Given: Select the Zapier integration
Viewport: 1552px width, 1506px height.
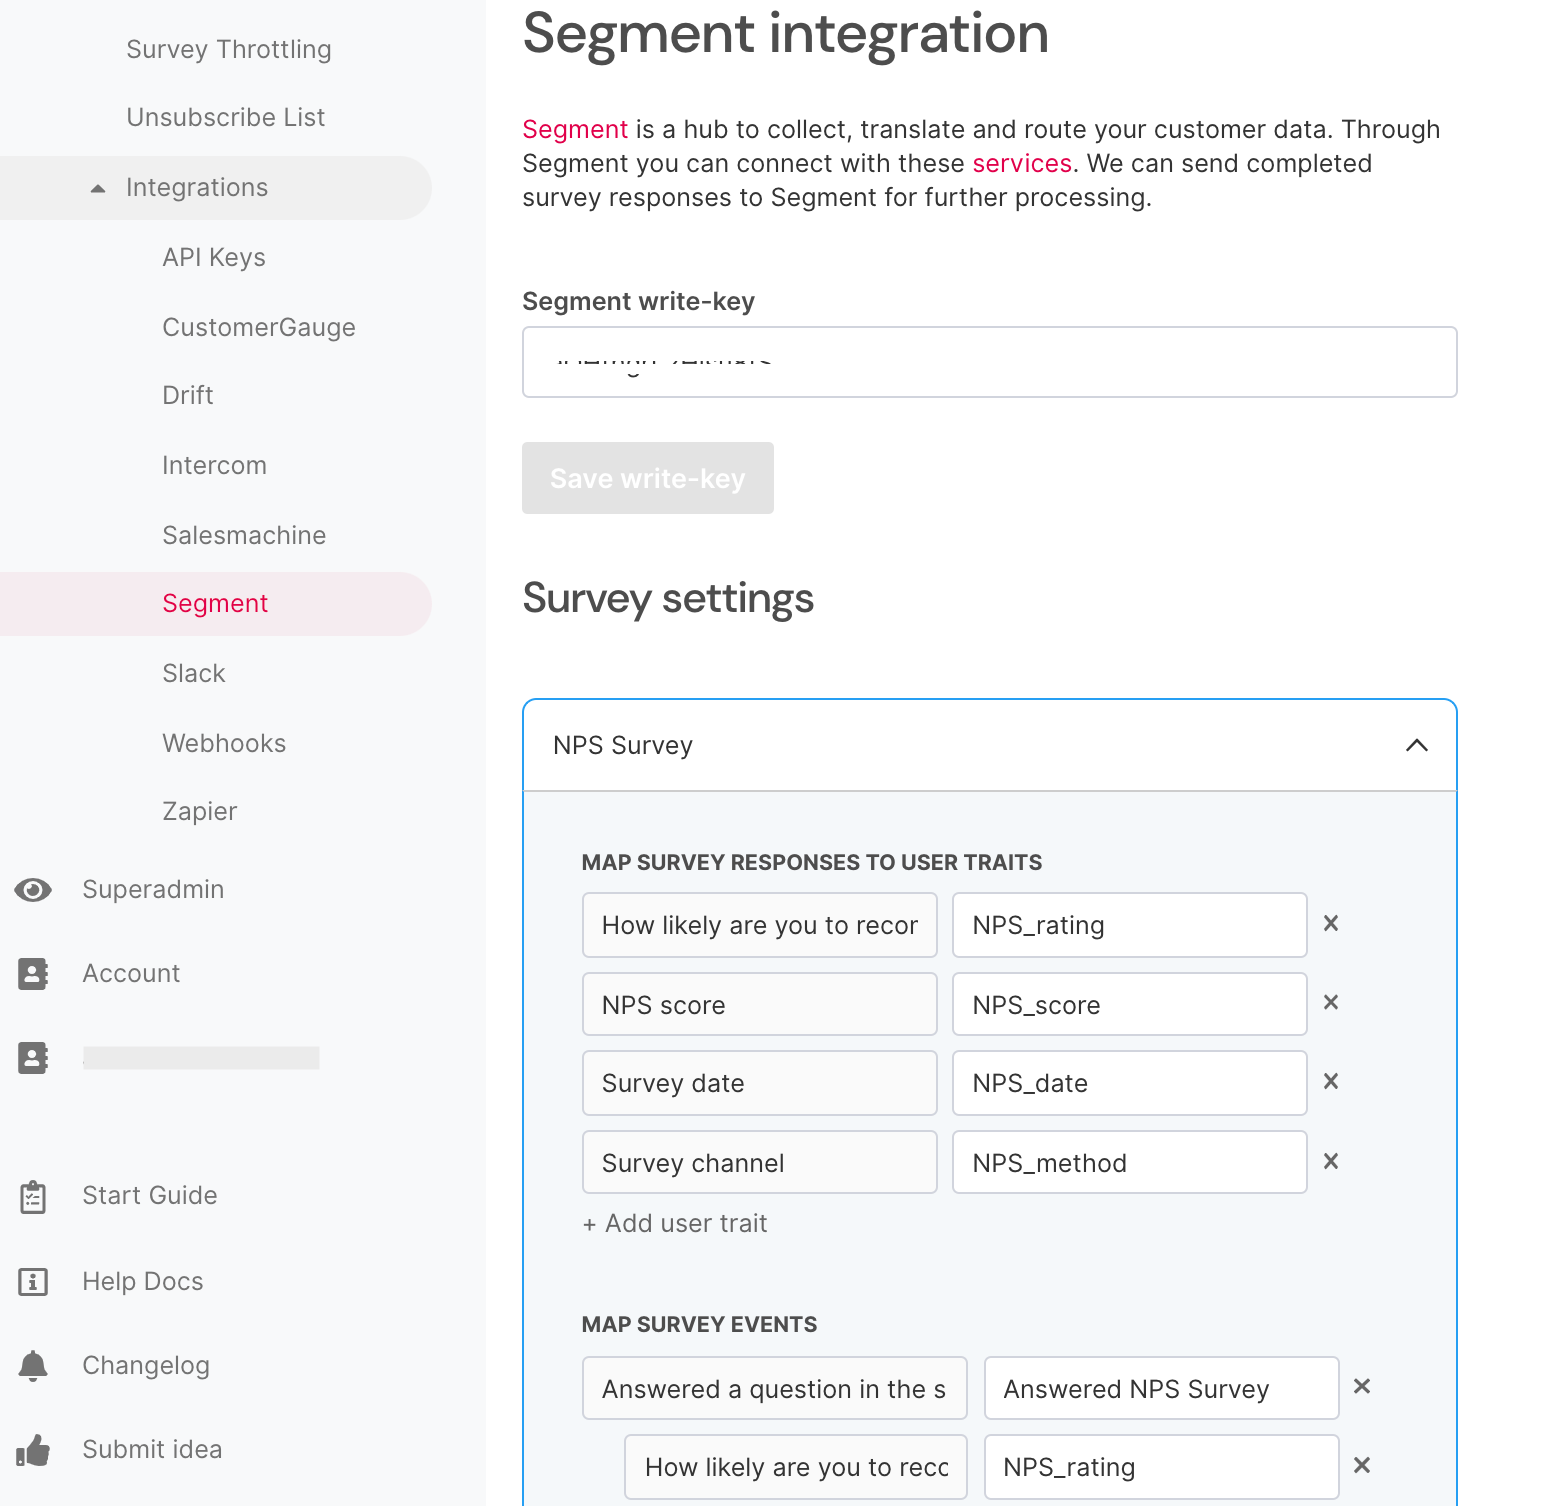Looking at the screenshot, I should 199,811.
